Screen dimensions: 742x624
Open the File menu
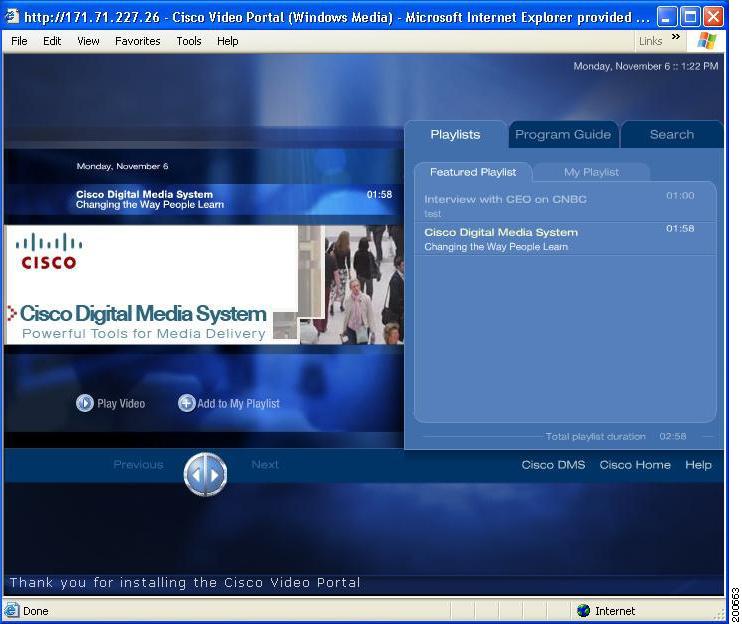pos(19,41)
